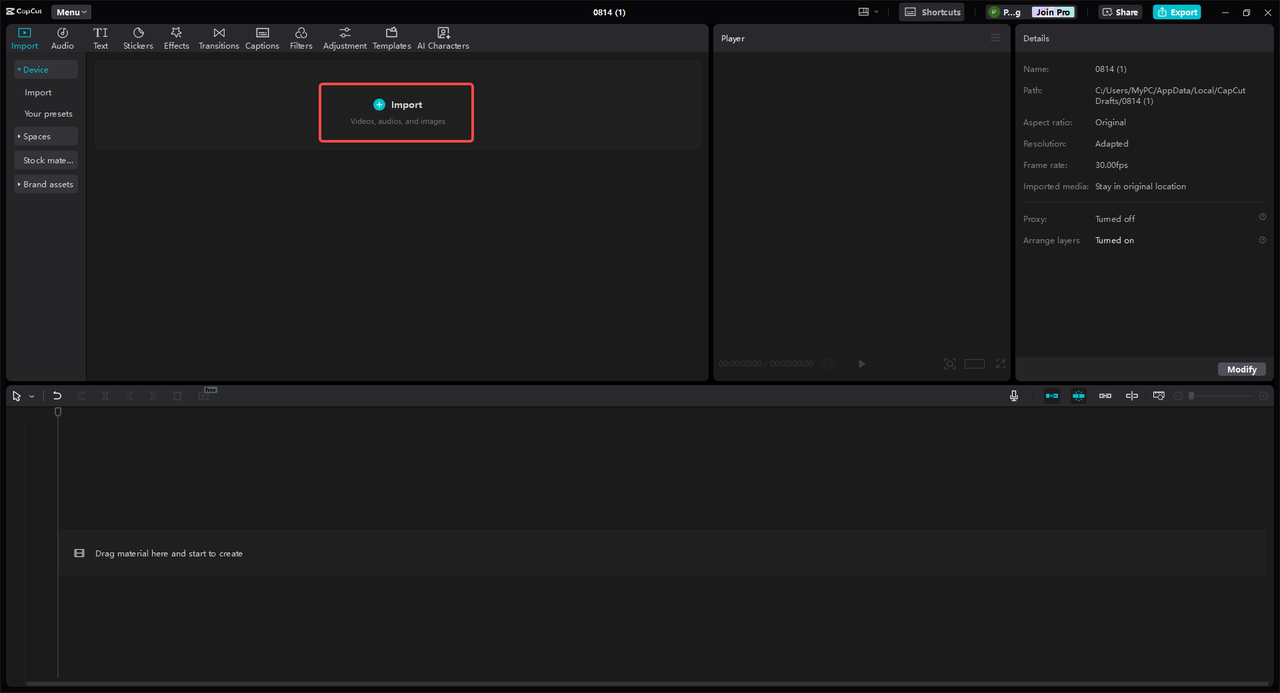Image resolution: width=1280 pixels, height=693 pixels.
Task: Collapse the Device section
Action: tap(46, 70)
